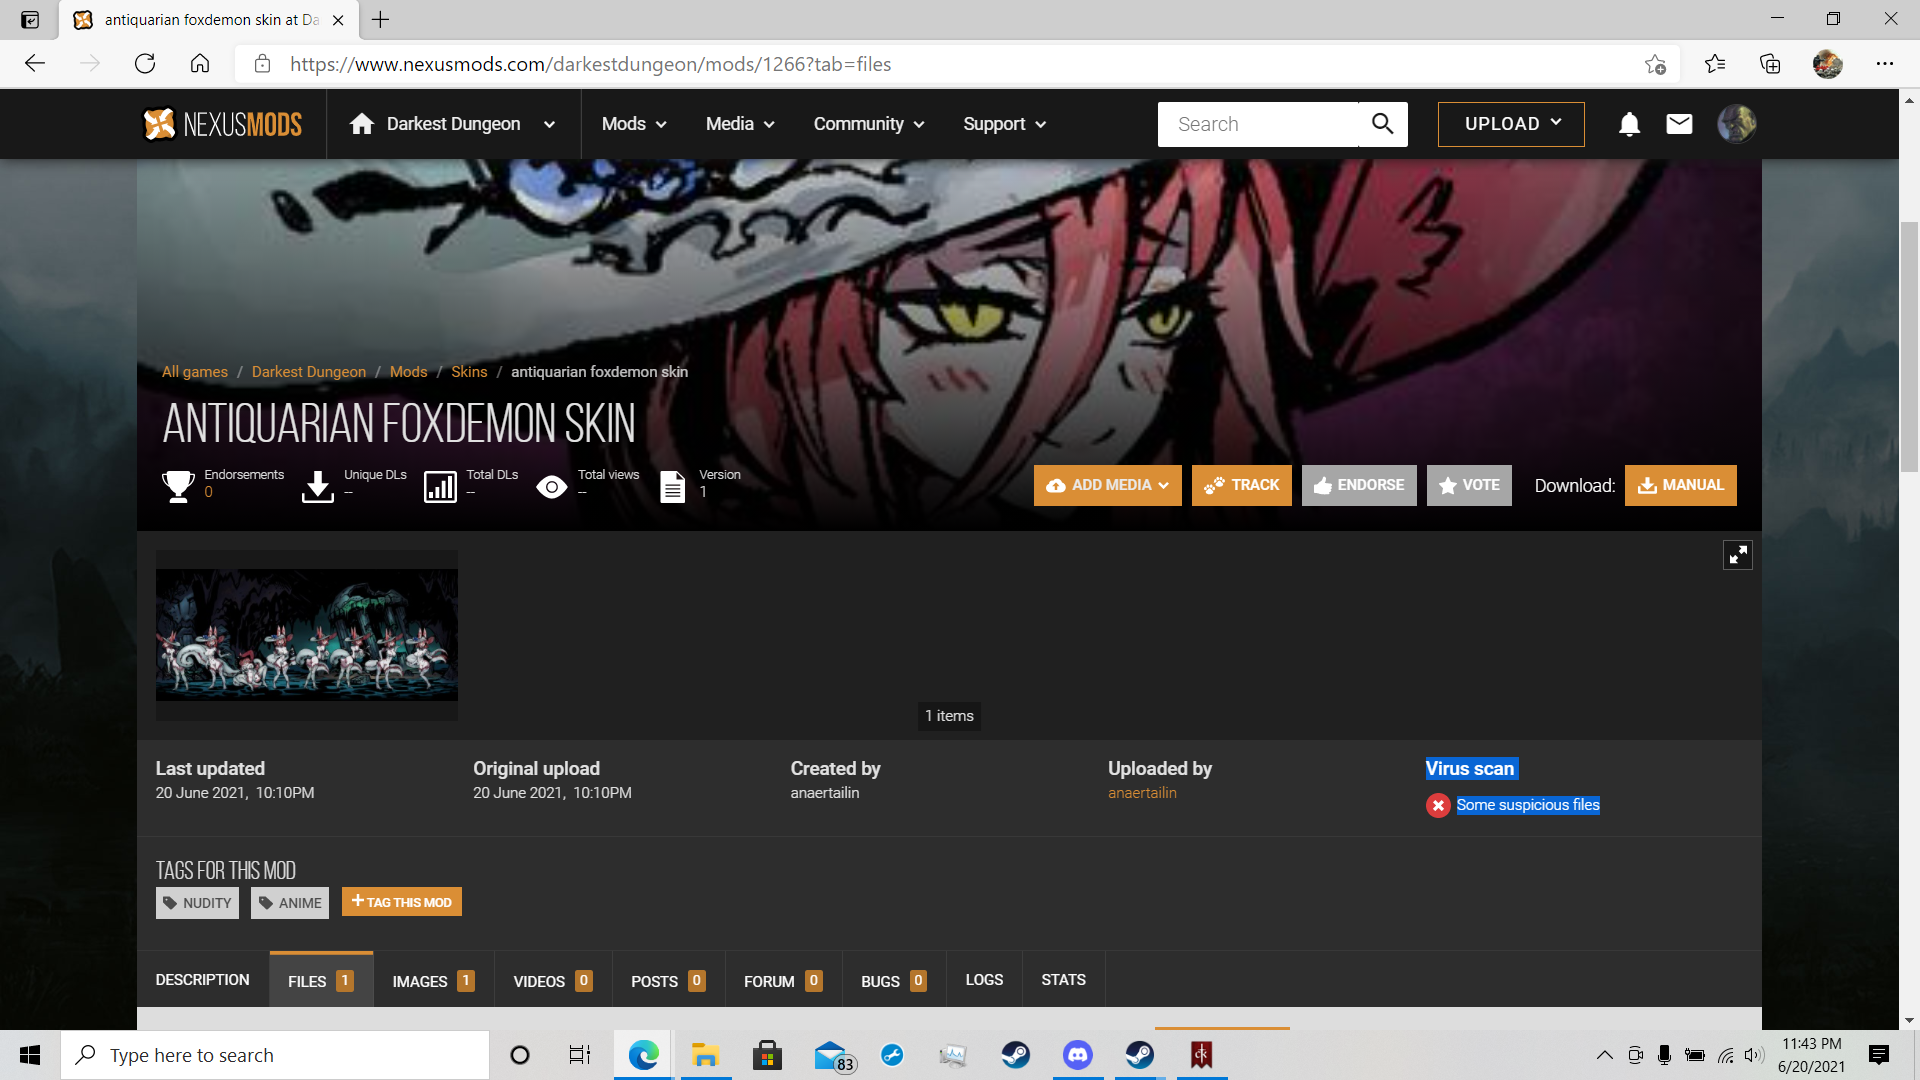Expand the Media menu
The image size is (1920, 1080).
pos(740,124)
